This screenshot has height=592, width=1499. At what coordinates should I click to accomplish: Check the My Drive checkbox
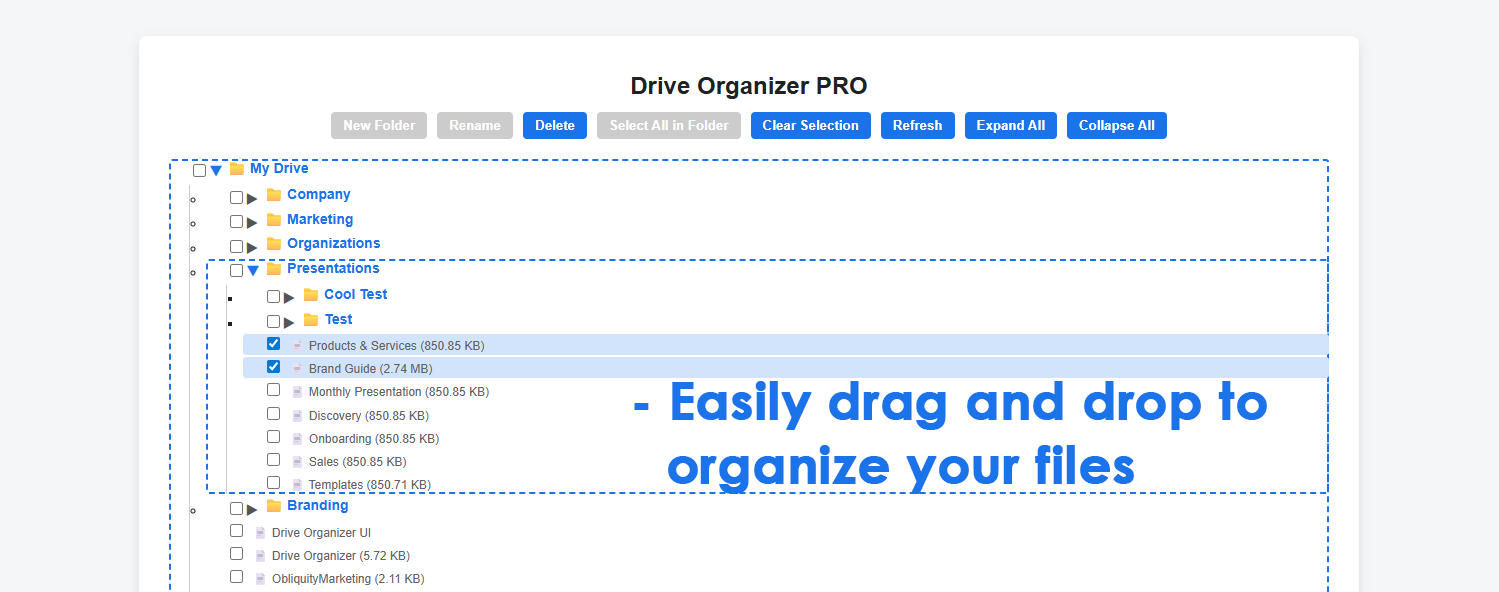coord(199,170)
